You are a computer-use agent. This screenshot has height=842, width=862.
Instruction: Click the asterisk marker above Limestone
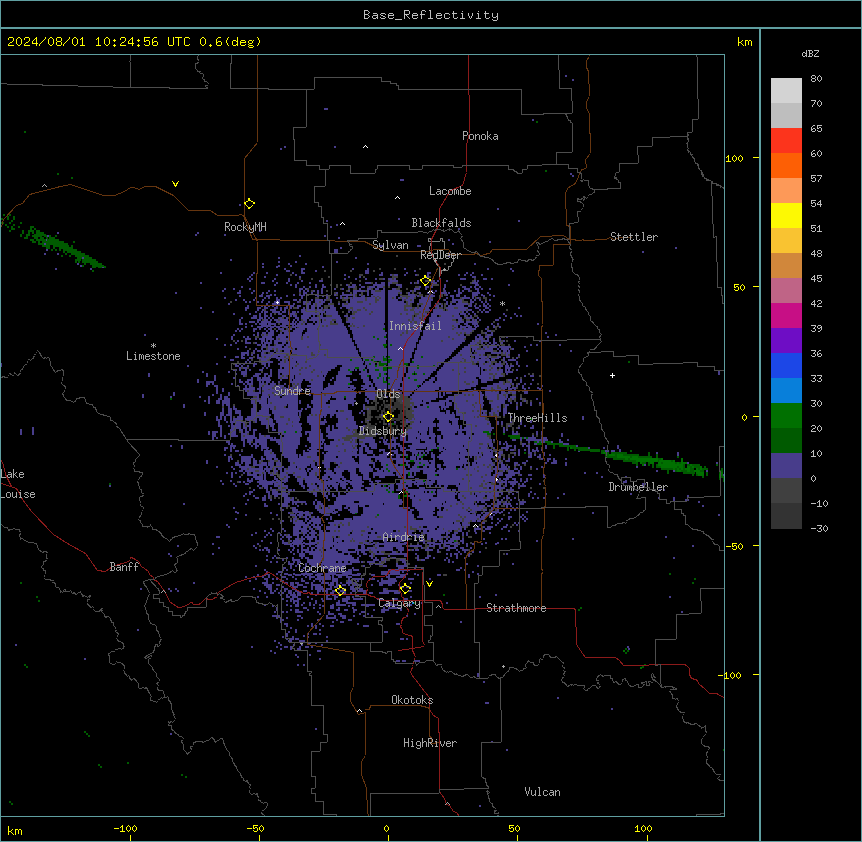pyautogui.click(x=153, y=346)
